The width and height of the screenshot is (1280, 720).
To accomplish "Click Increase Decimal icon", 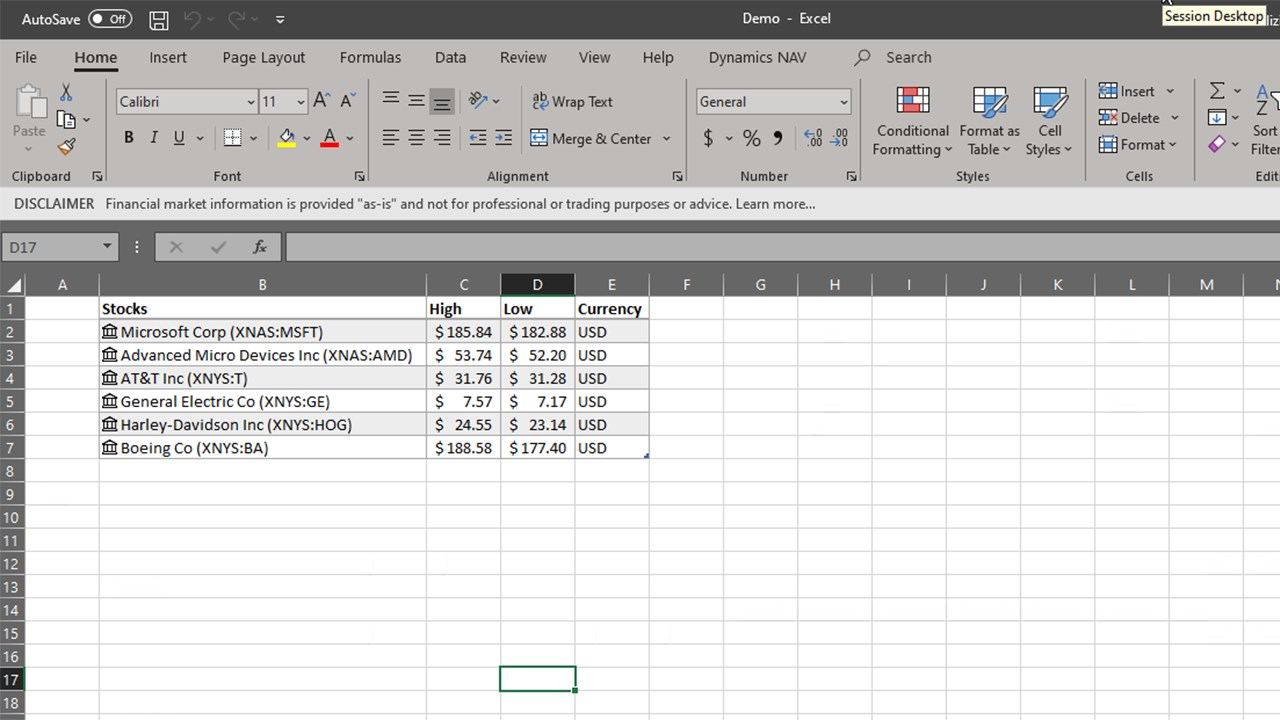I will tap(813, 138).
